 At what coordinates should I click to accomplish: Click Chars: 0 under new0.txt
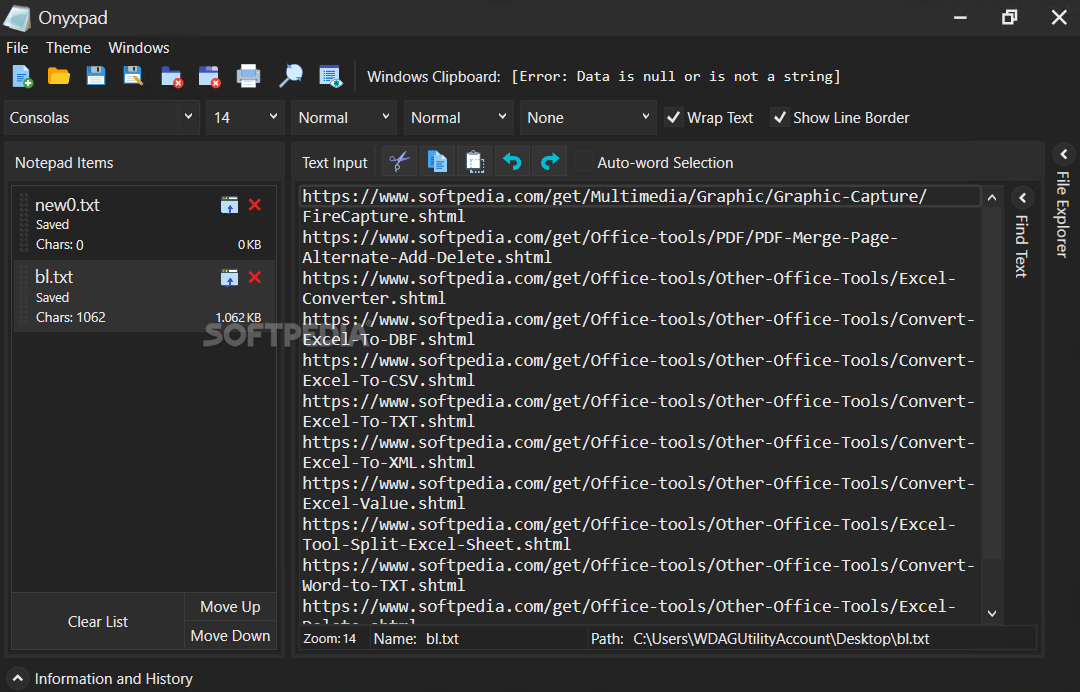(60, 244)
